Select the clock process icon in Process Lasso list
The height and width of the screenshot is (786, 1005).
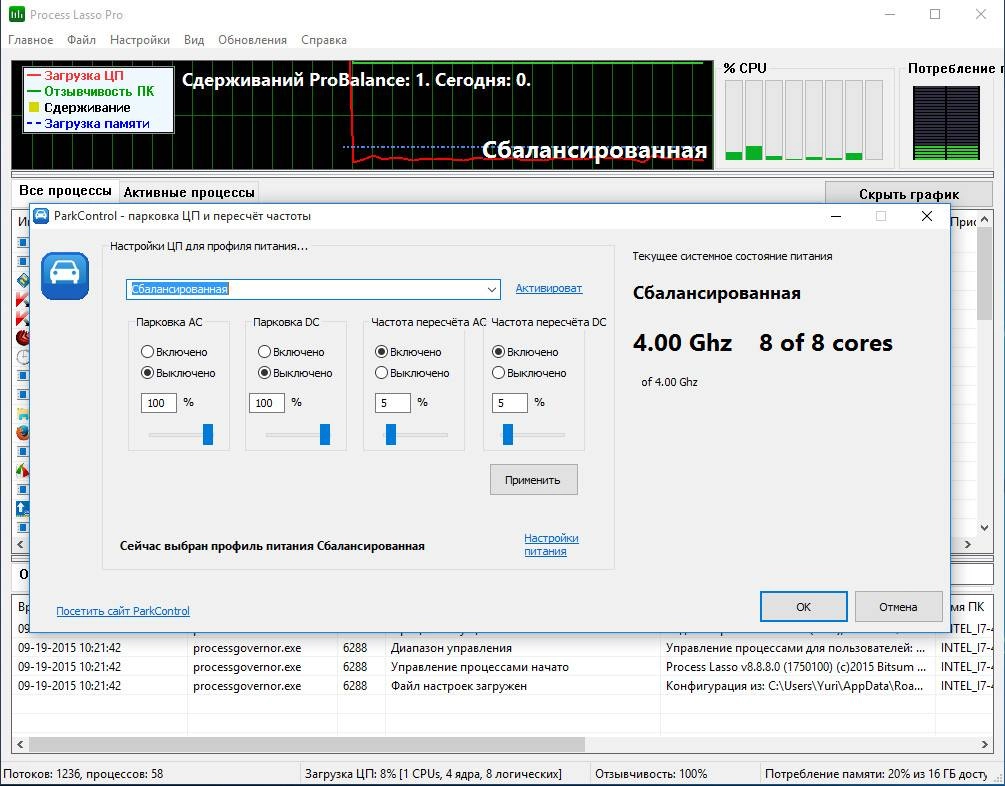(x=22, y=357)
